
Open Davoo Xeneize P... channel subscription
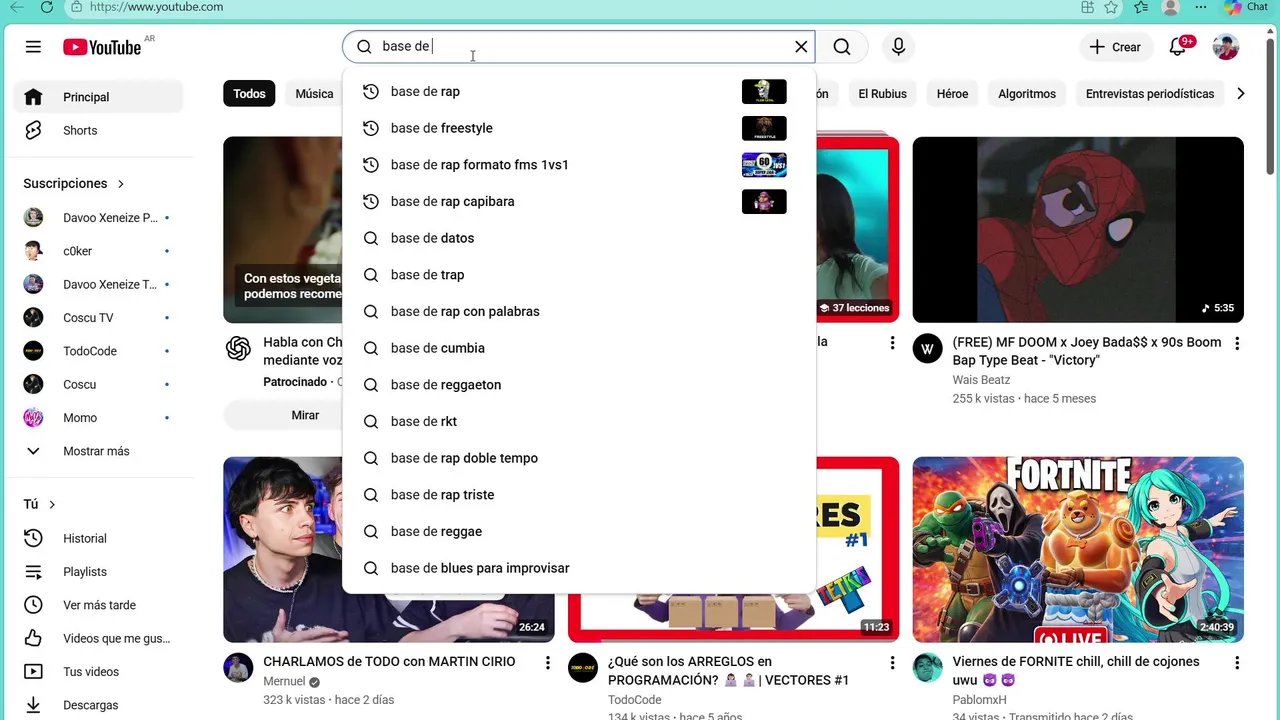[98, 217]
